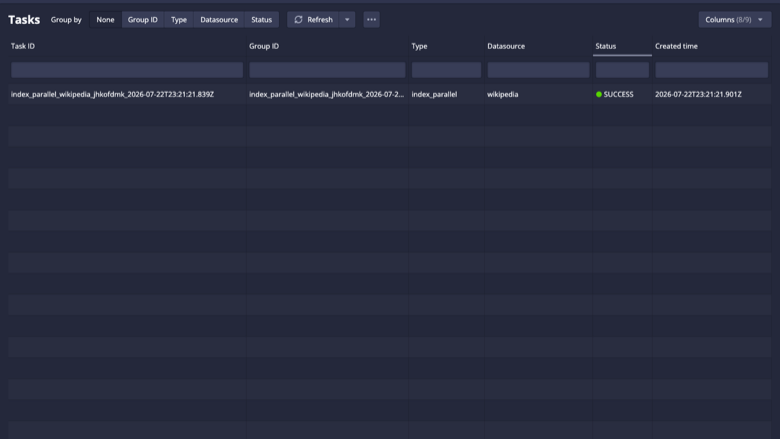
Task: Expand the Refresh interval dropdown arrow
Action: (347, 19)
